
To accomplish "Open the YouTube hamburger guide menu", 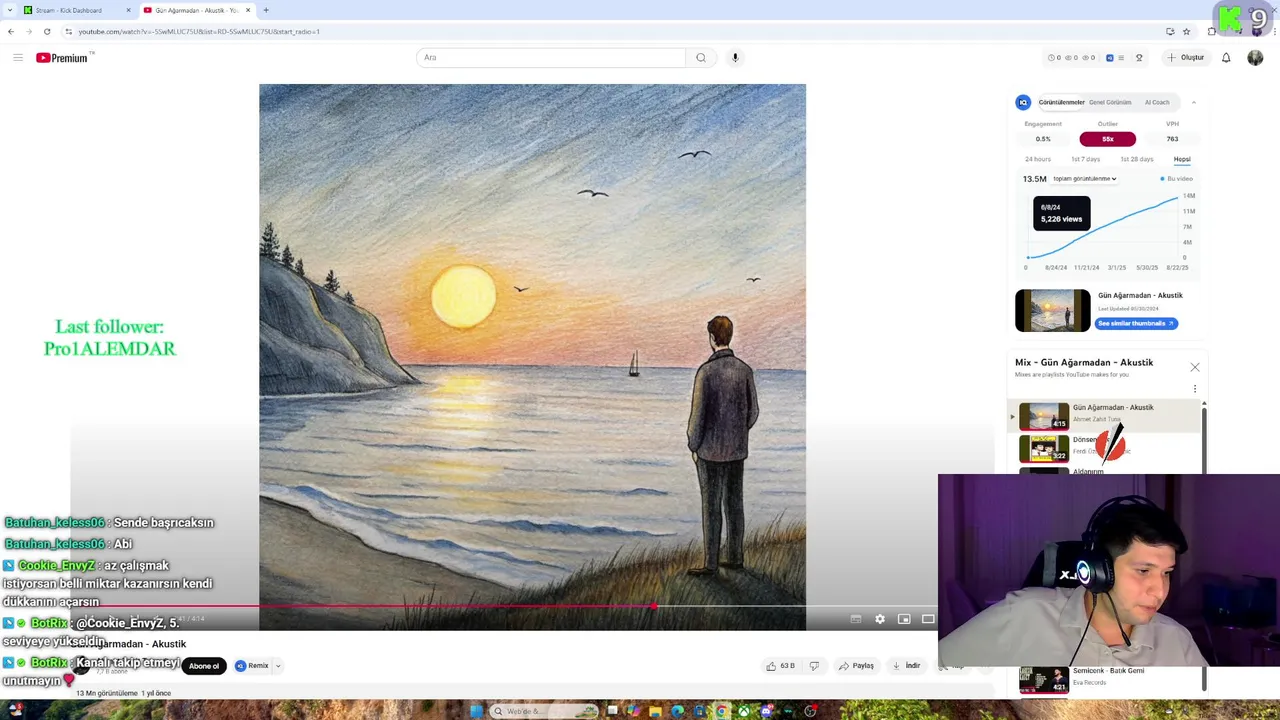I will 18,58.
